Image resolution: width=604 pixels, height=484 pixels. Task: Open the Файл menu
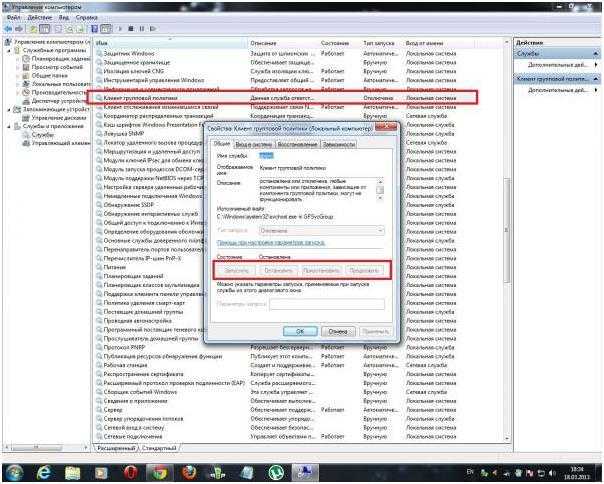tap(13, 17)
